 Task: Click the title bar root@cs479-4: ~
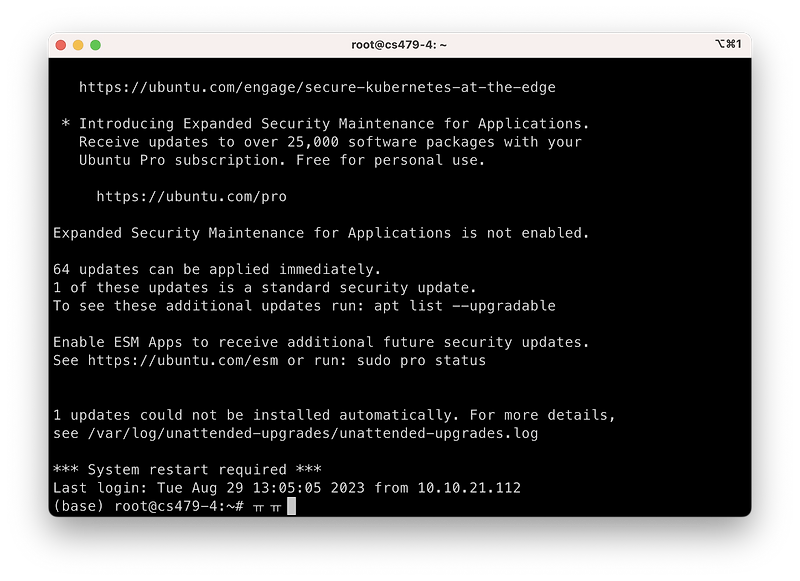click(x=399, y=45)
